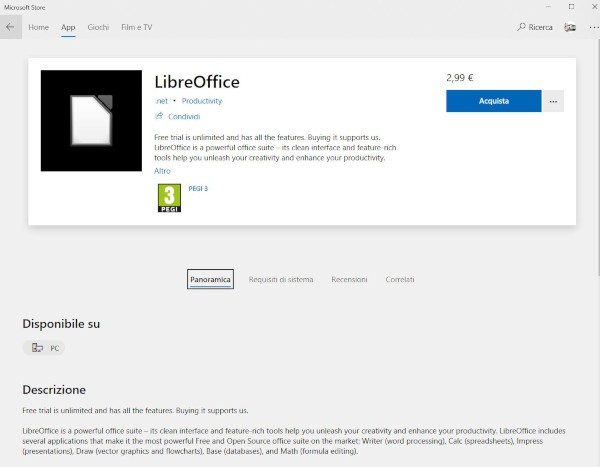Click the Descrizione heading
The height and width of the screenshot is (467, 600).
click(x=54, y=390)
